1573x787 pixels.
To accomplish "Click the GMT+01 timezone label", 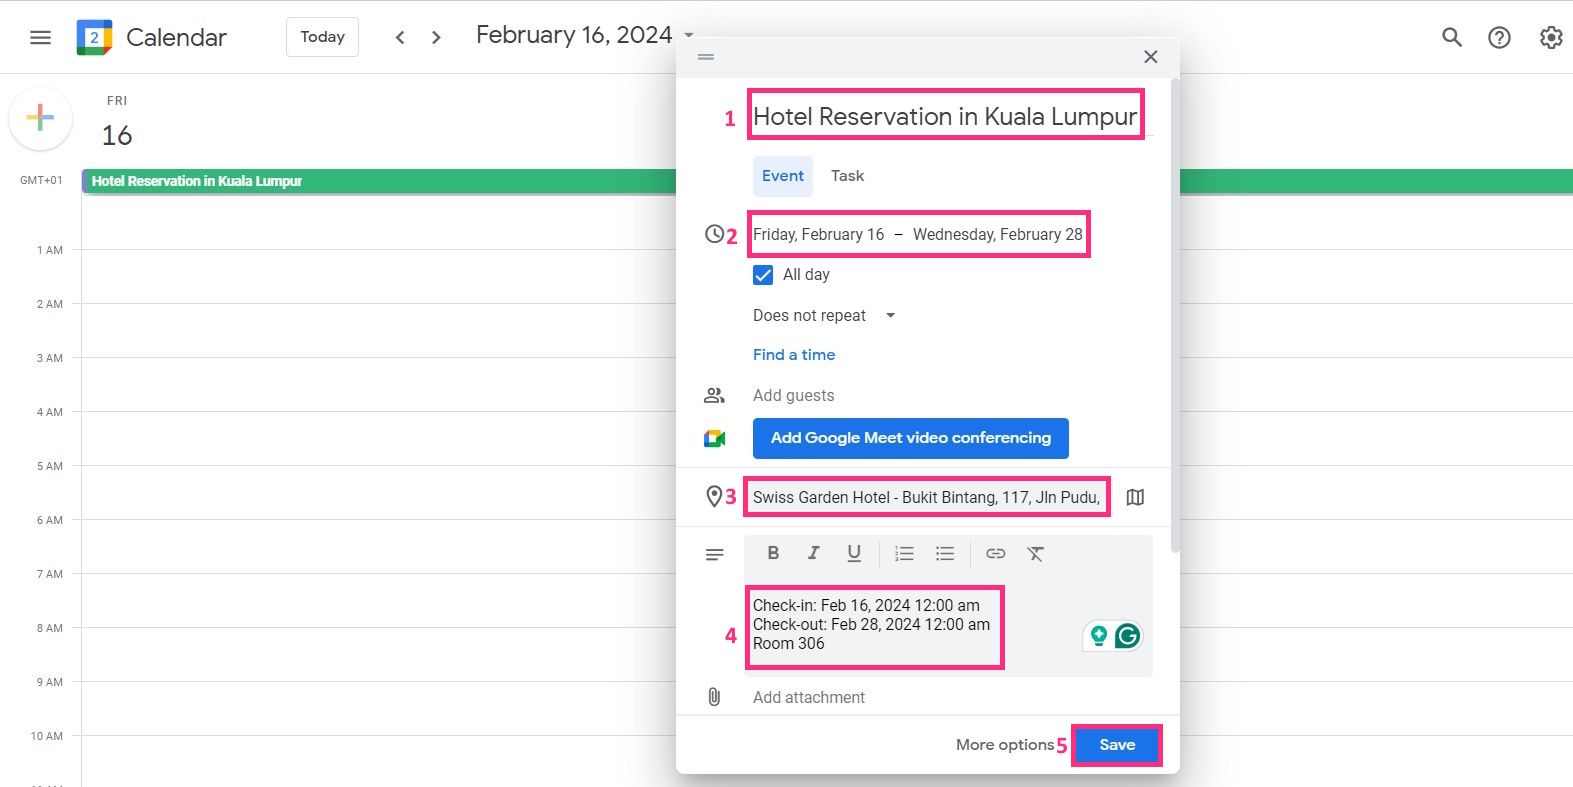I will tap(41, 181).
